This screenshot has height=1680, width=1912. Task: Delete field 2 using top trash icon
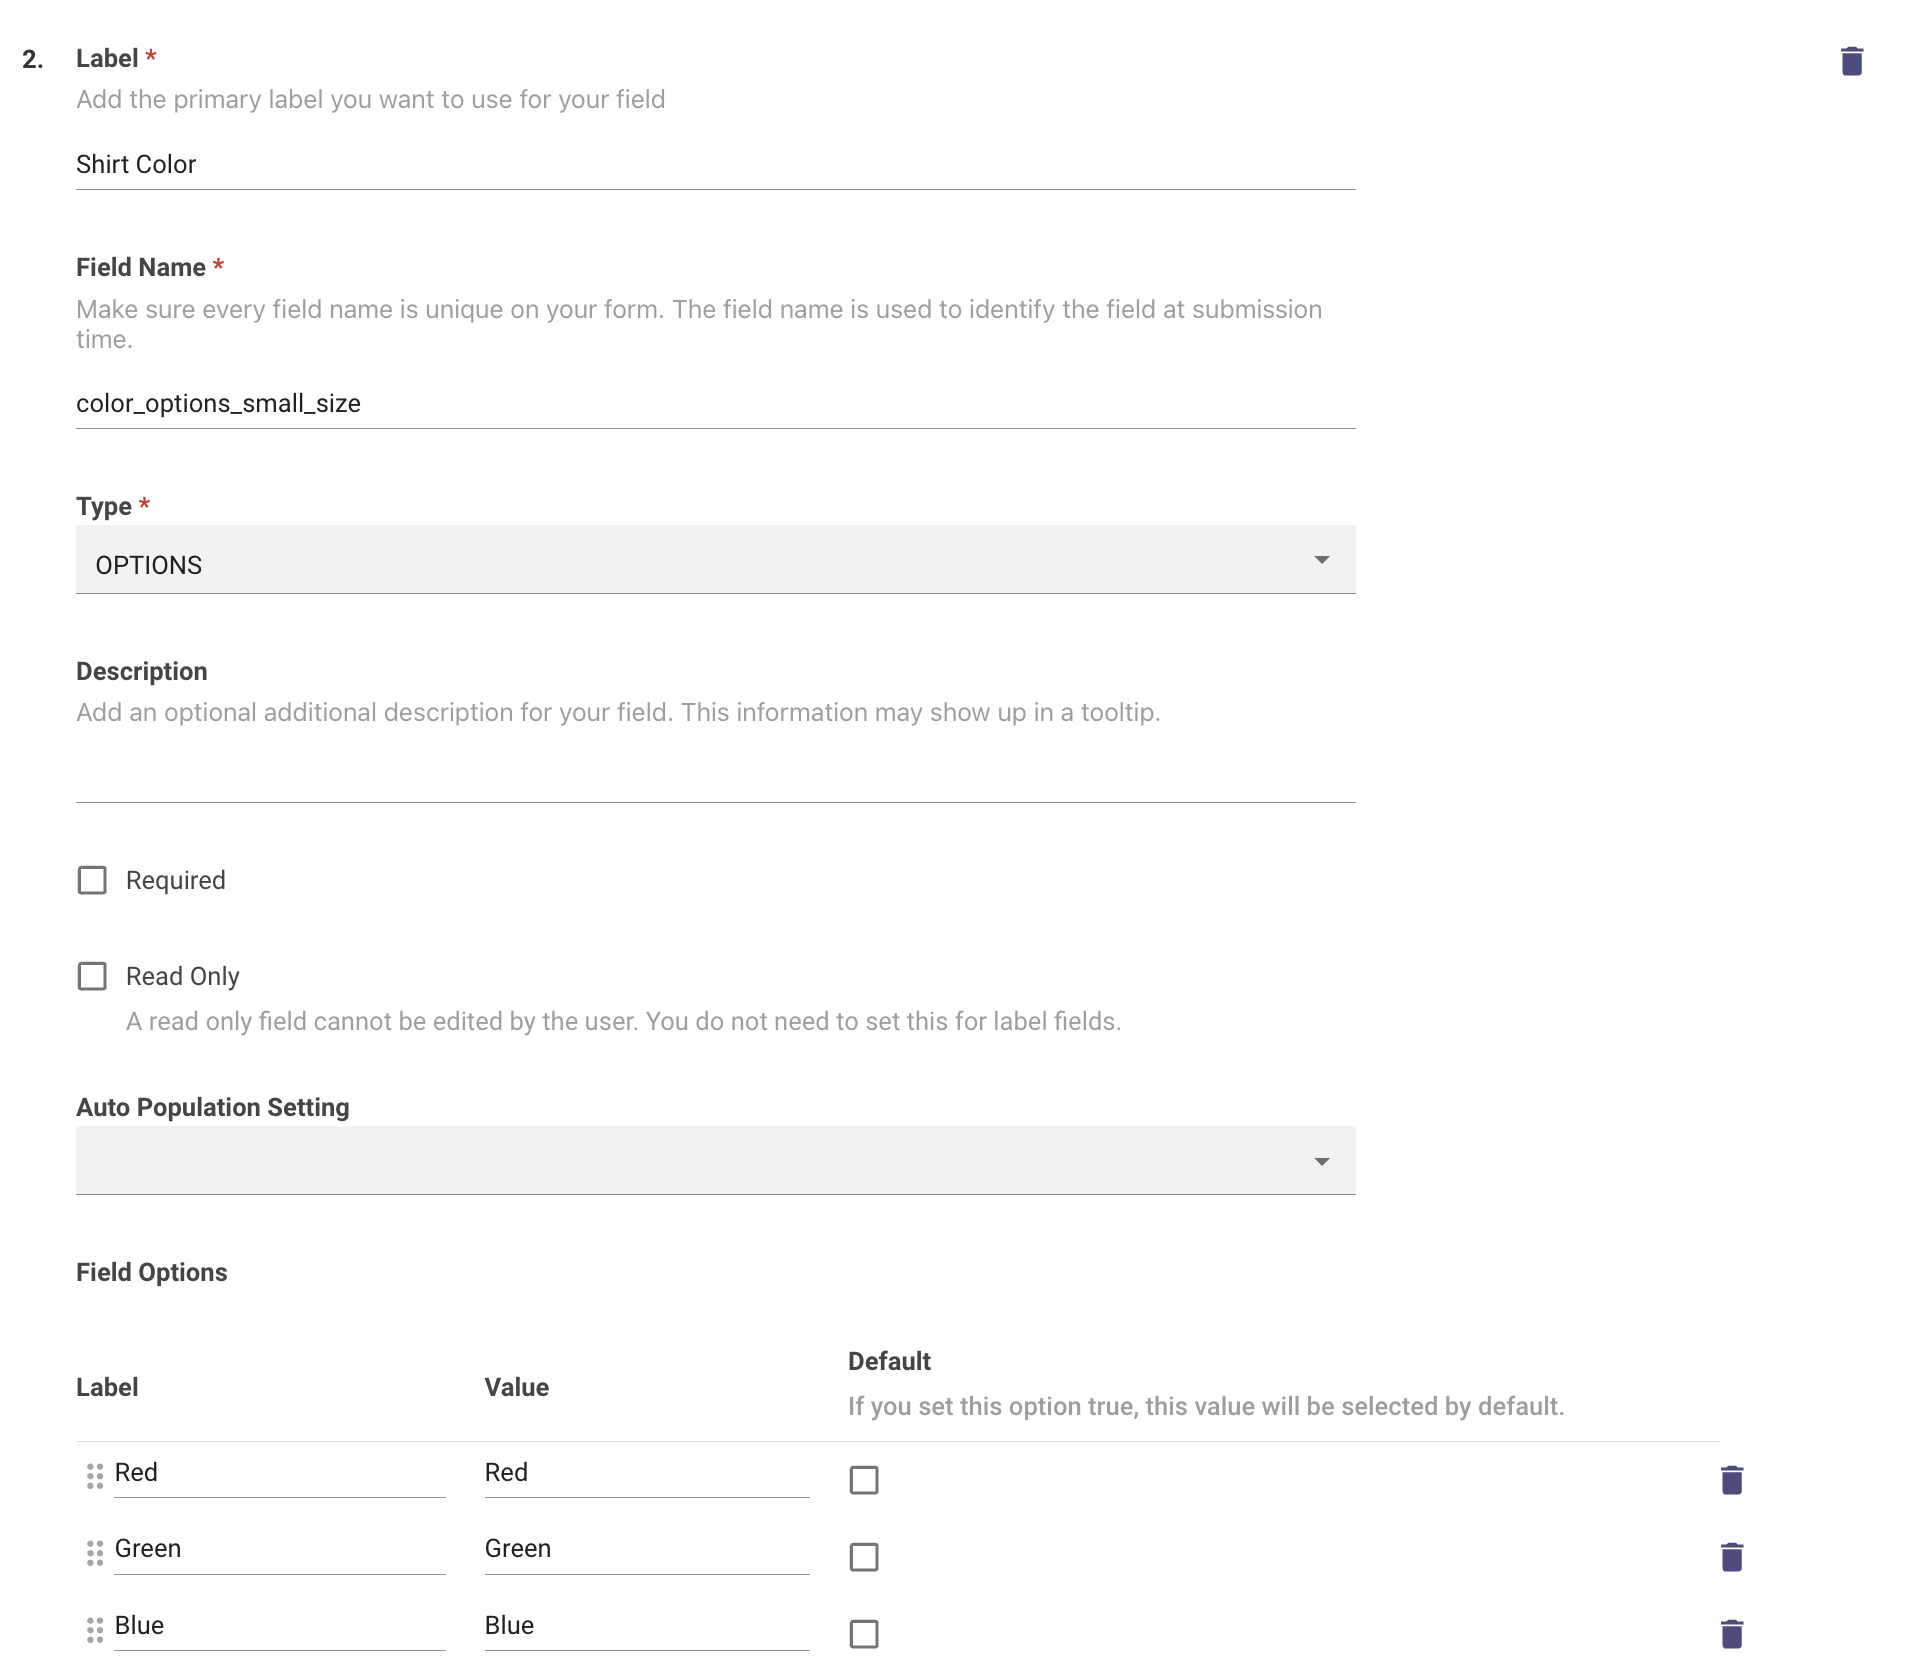[1851, 61]
